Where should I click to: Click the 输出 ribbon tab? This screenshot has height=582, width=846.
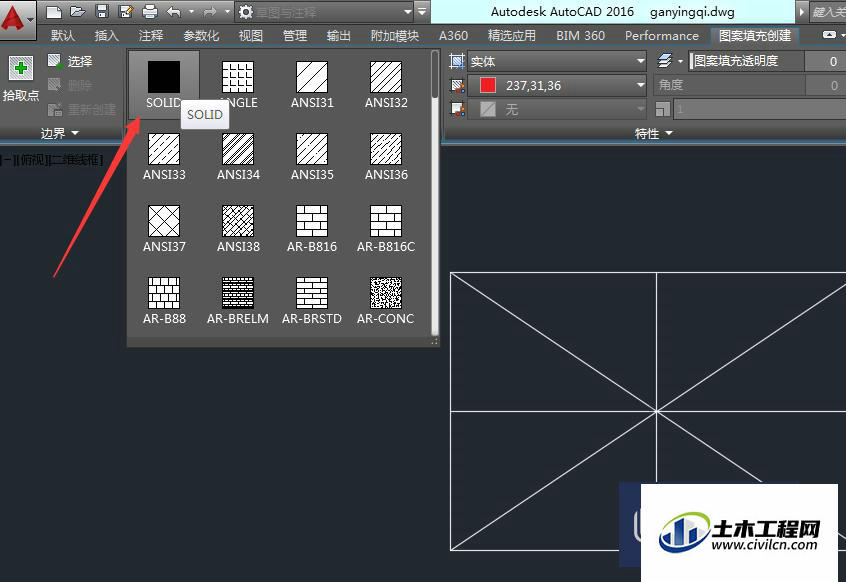point(339,36)
